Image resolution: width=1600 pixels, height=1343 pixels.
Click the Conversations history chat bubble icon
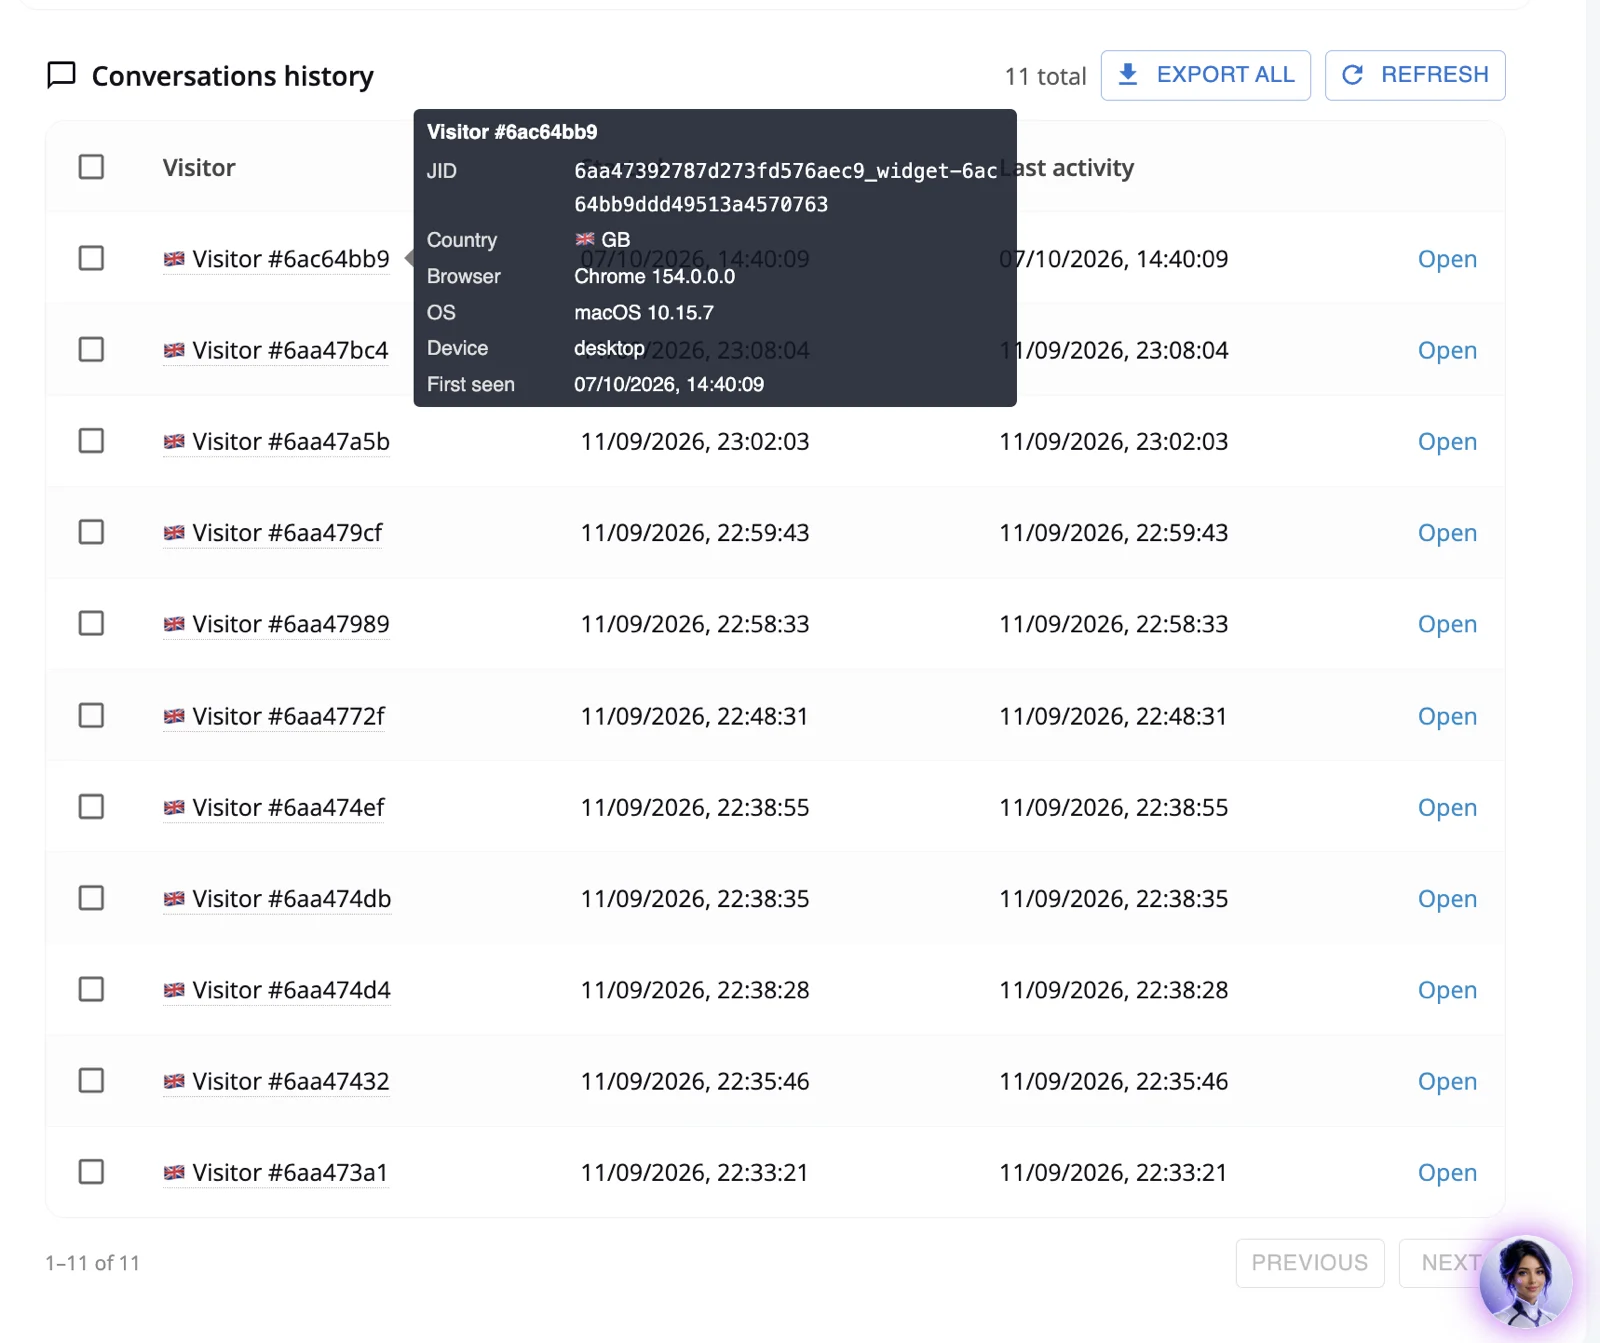coord(62,75)
